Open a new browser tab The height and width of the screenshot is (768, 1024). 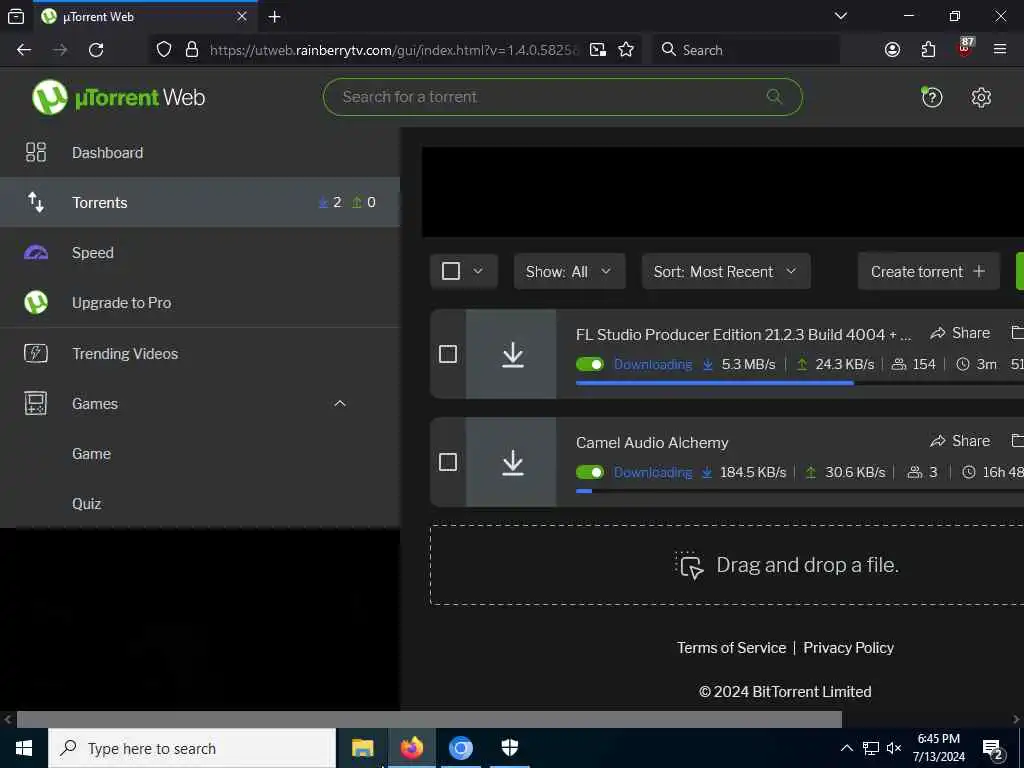coord(274,16)
